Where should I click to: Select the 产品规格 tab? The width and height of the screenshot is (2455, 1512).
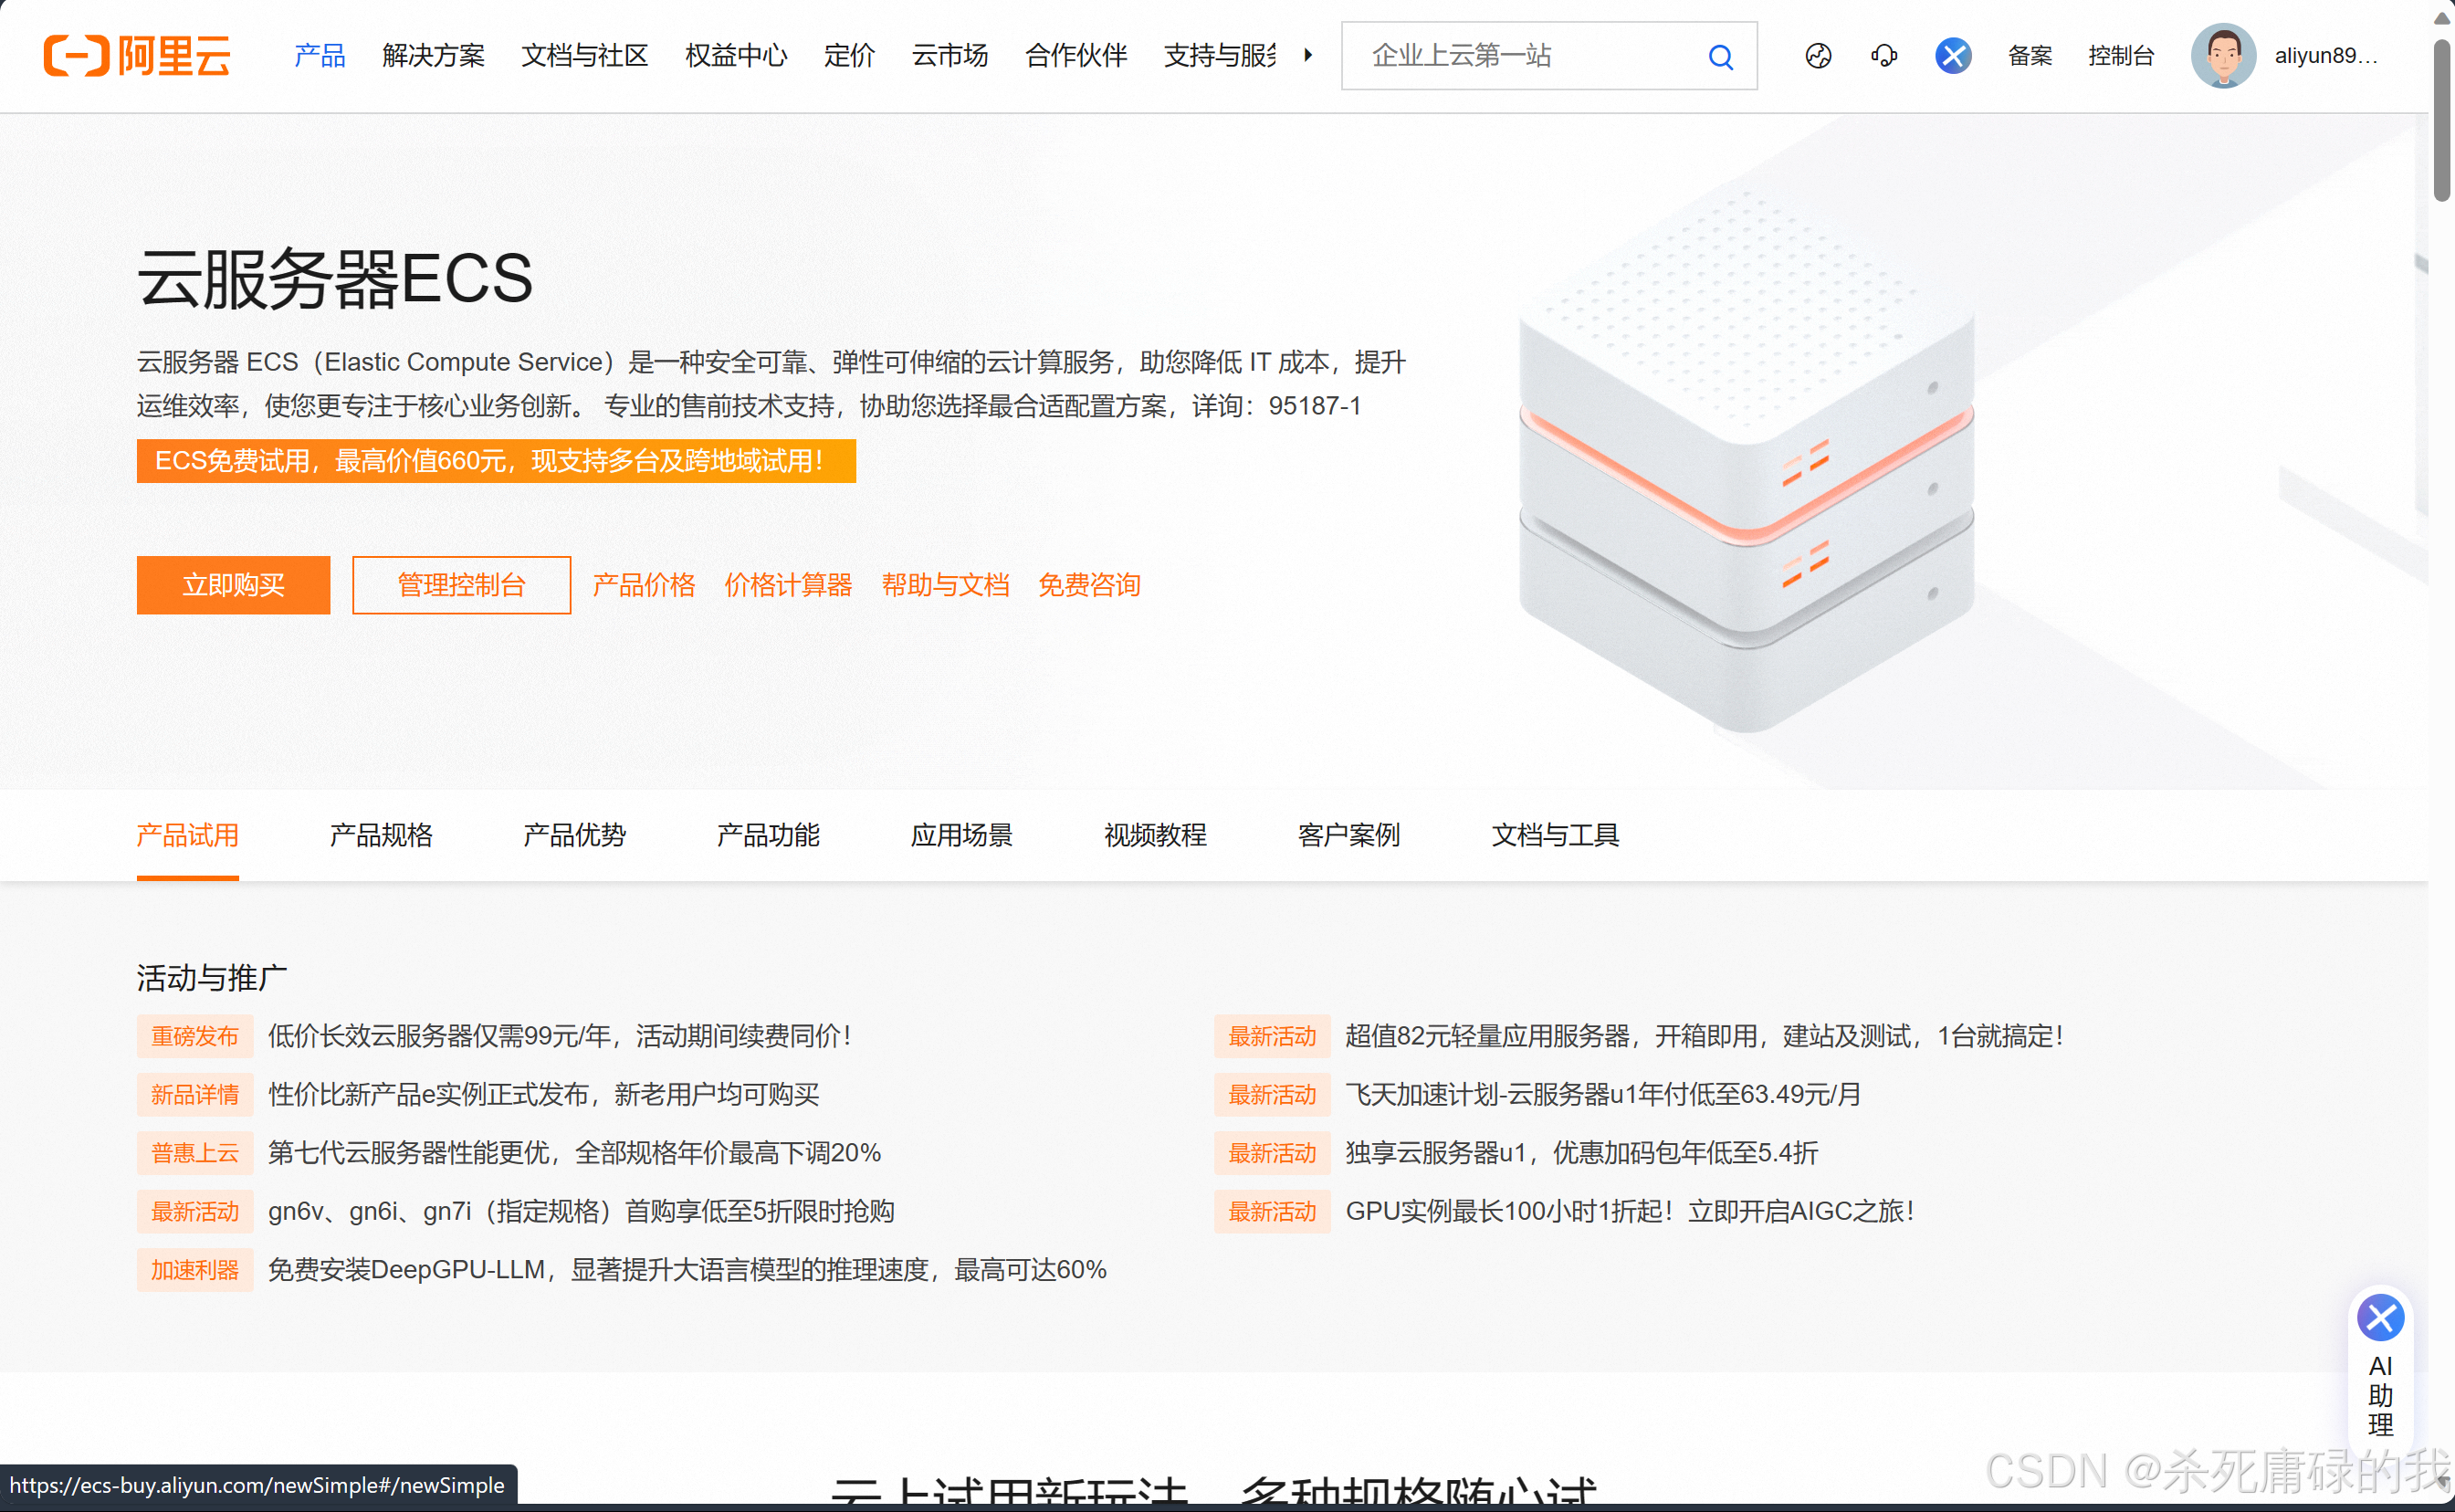[x=380, y=835]
